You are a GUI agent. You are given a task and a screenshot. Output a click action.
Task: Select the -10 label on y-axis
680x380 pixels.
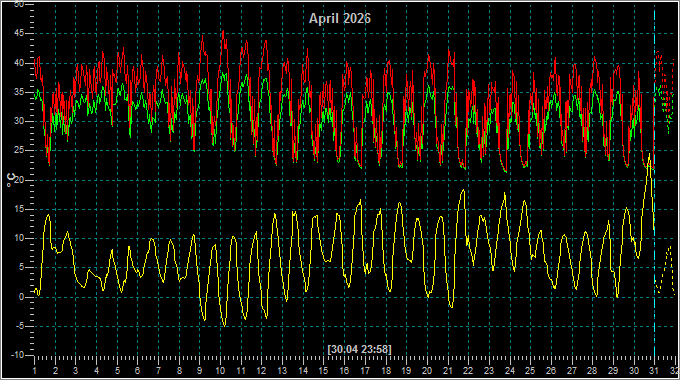tap(17, 355)
